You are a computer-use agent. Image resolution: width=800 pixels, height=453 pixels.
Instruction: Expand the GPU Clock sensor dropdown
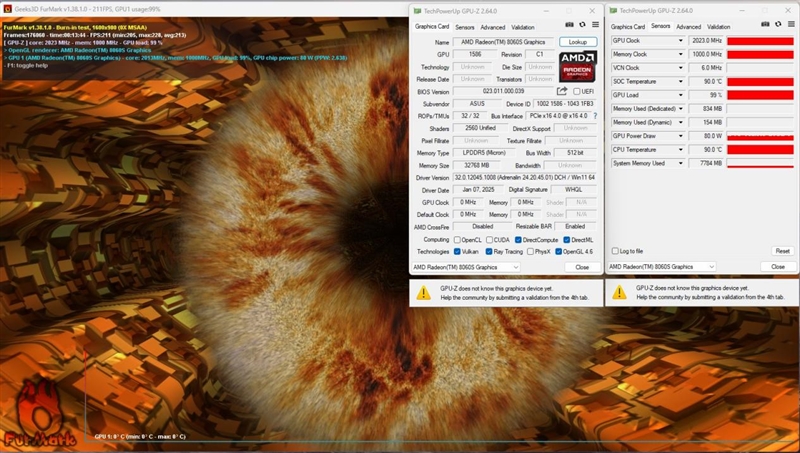pos(681,41)
